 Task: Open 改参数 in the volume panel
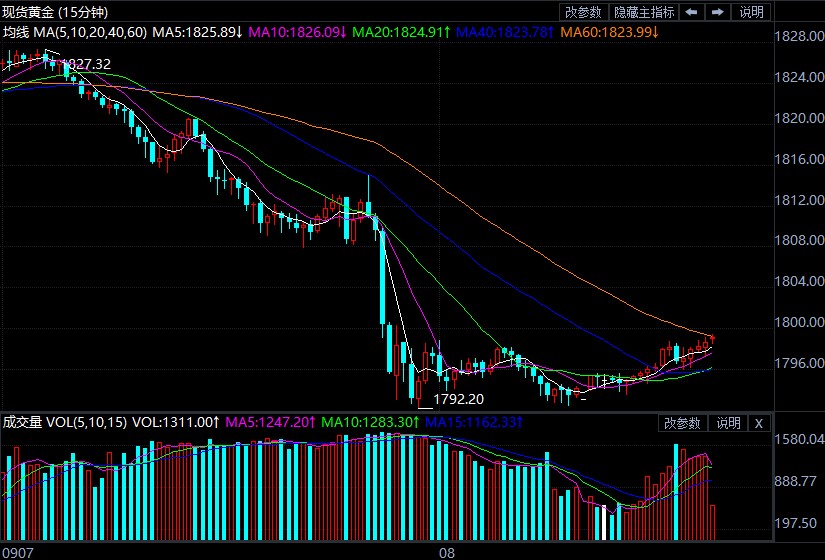pos(683,423)
